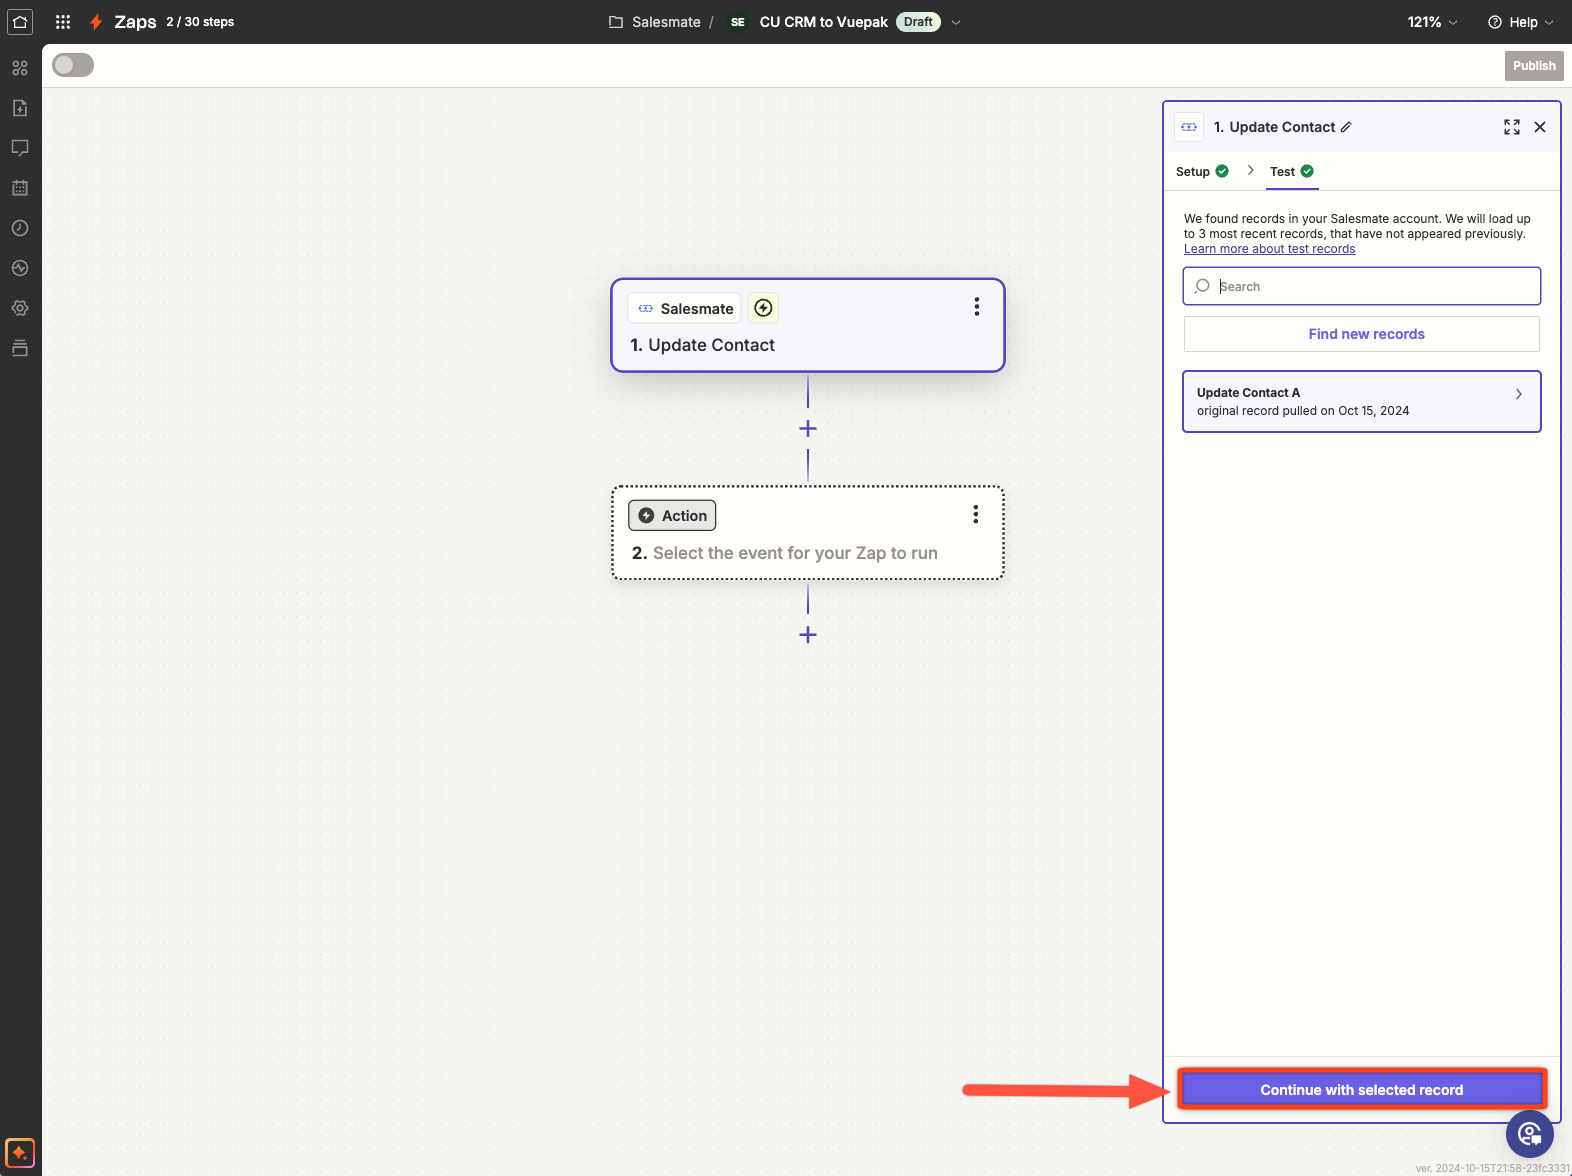This screenshot has width=1572, height=1176.
Task: Click Continue with selected record button
Action: click(x=1361, y=1090)
